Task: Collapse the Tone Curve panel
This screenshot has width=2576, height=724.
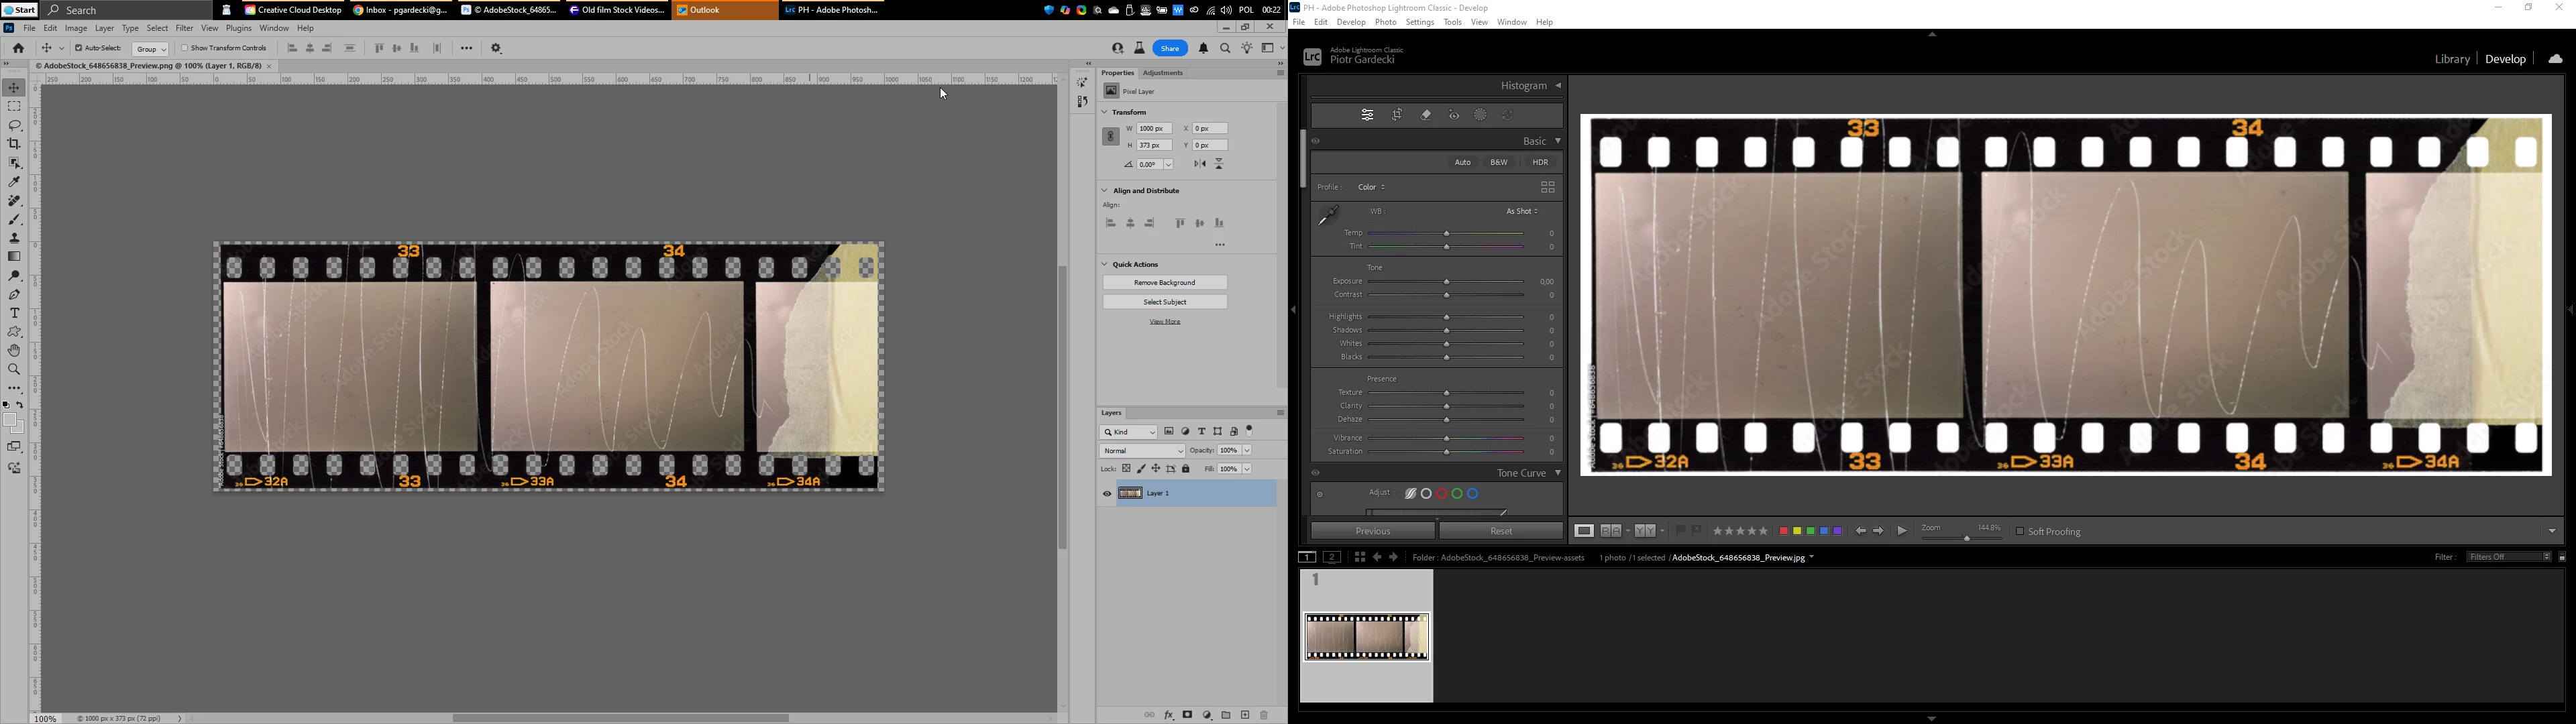Action: tap(1557, 473)
